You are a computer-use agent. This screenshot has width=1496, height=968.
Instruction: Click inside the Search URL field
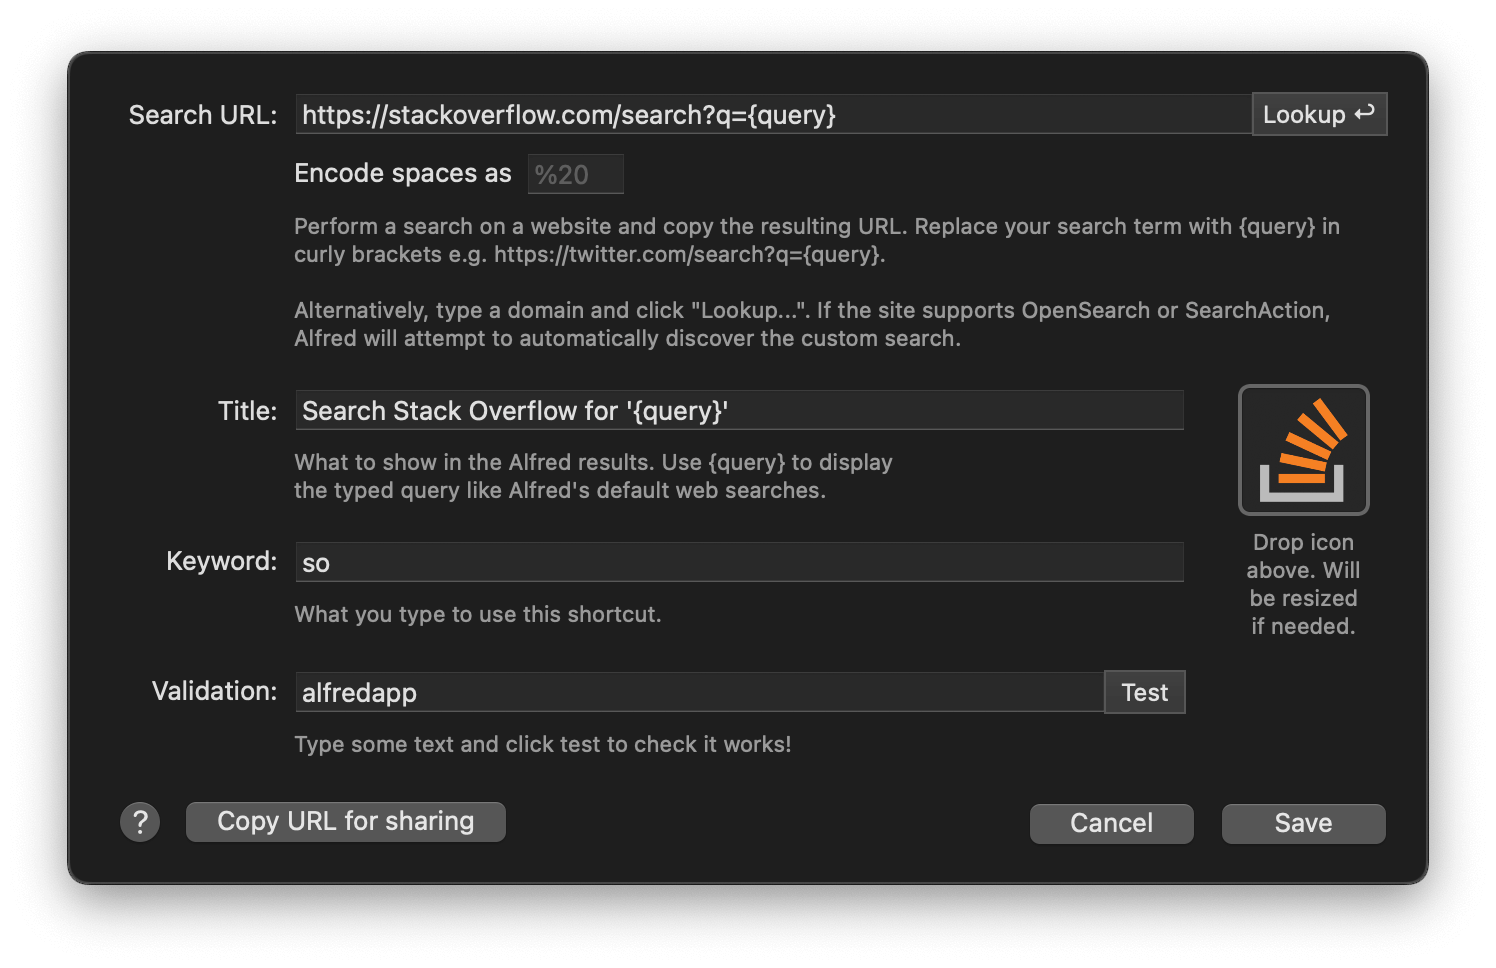pos(700,113)
